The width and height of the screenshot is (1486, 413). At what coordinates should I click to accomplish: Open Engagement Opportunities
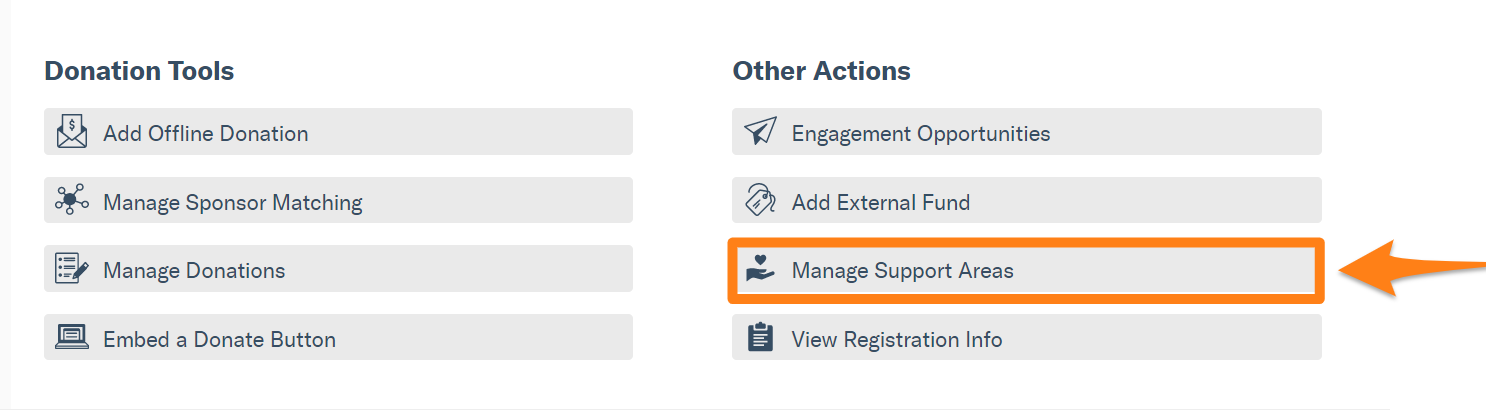pyautogui.click(x=1027, y=132)
